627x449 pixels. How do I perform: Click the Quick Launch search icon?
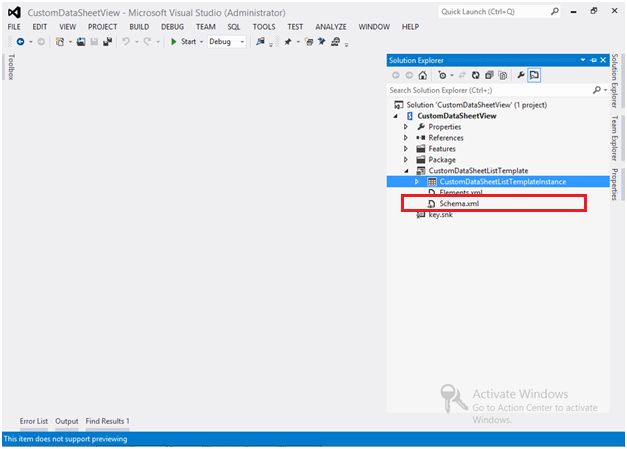(x=555, y=12)
